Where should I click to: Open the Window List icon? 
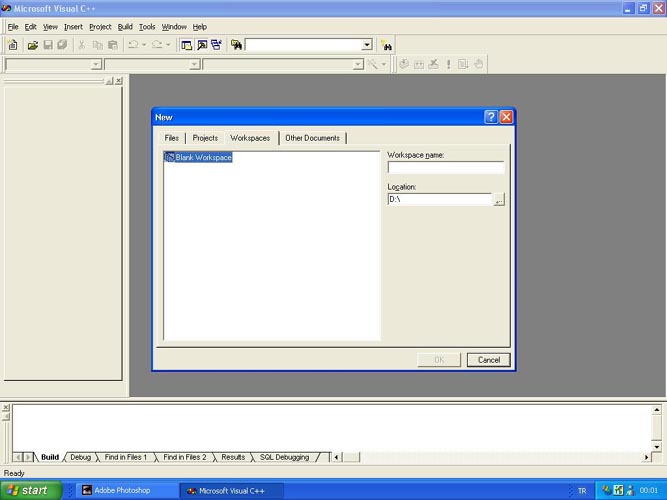[217, 45]
